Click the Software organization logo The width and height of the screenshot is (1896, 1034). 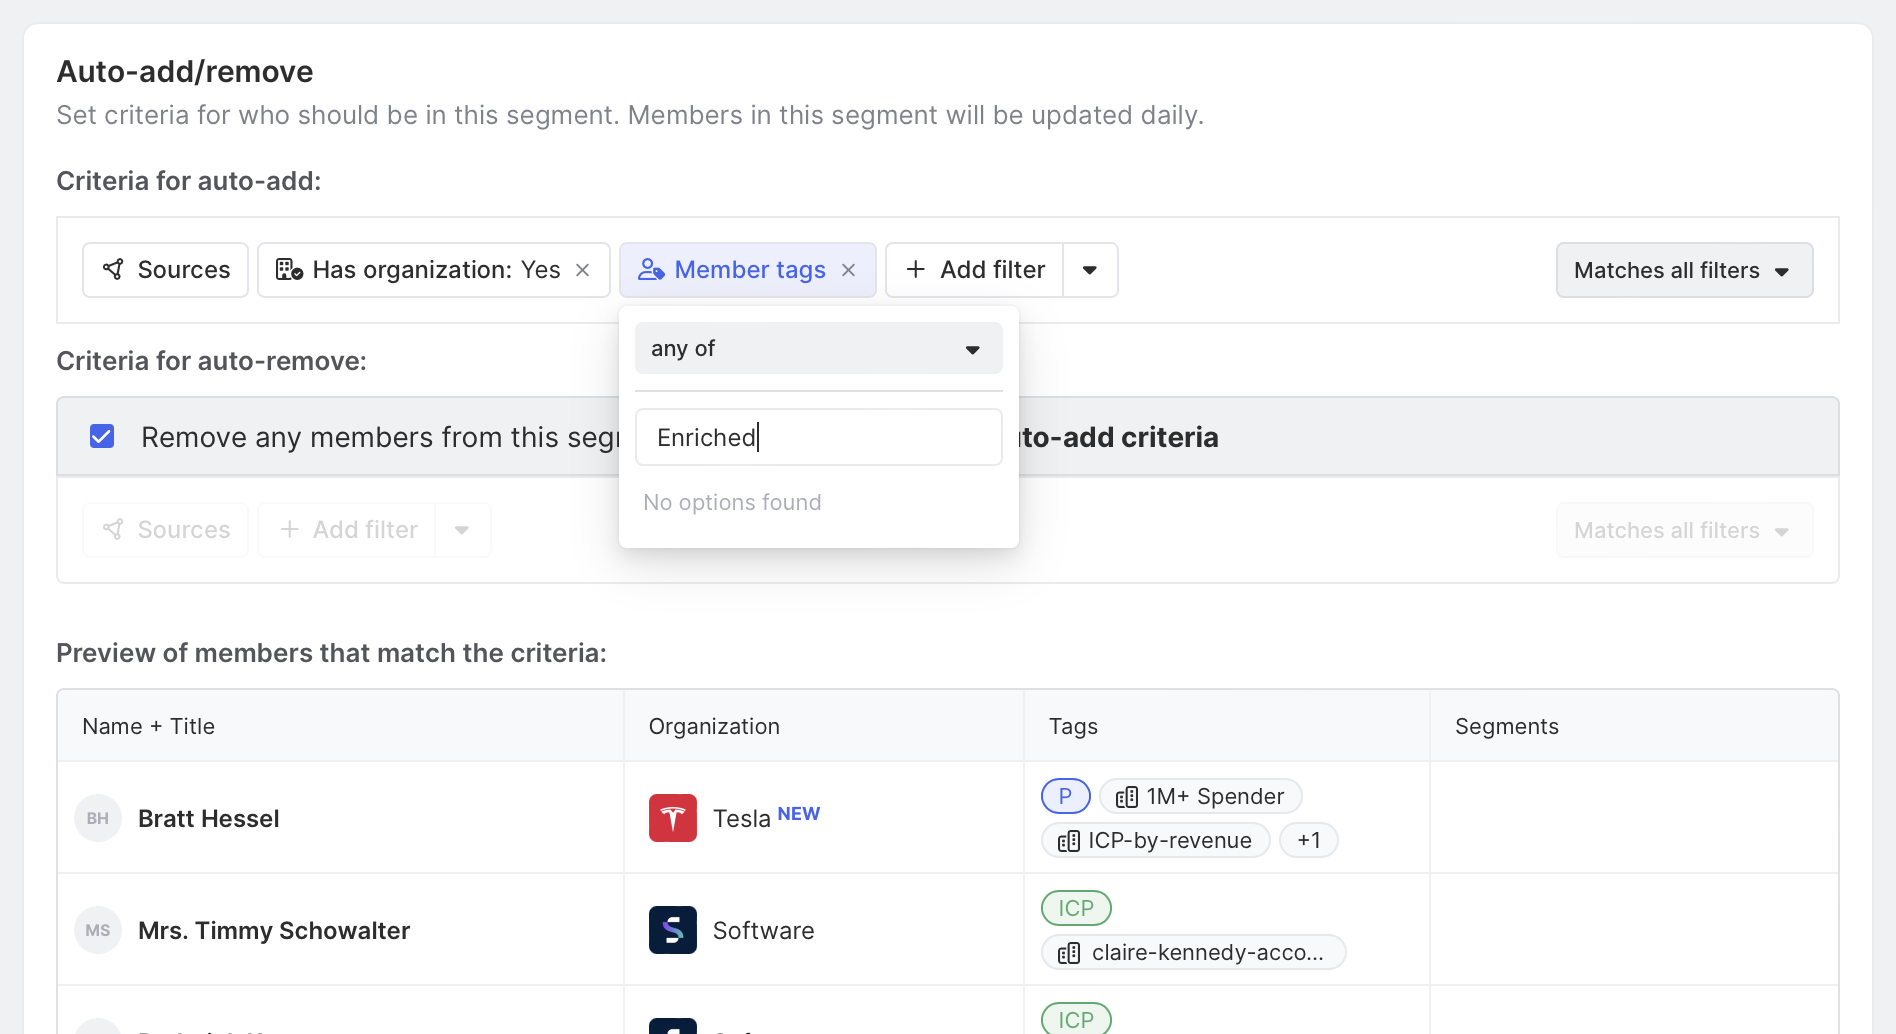click(673, 930)
